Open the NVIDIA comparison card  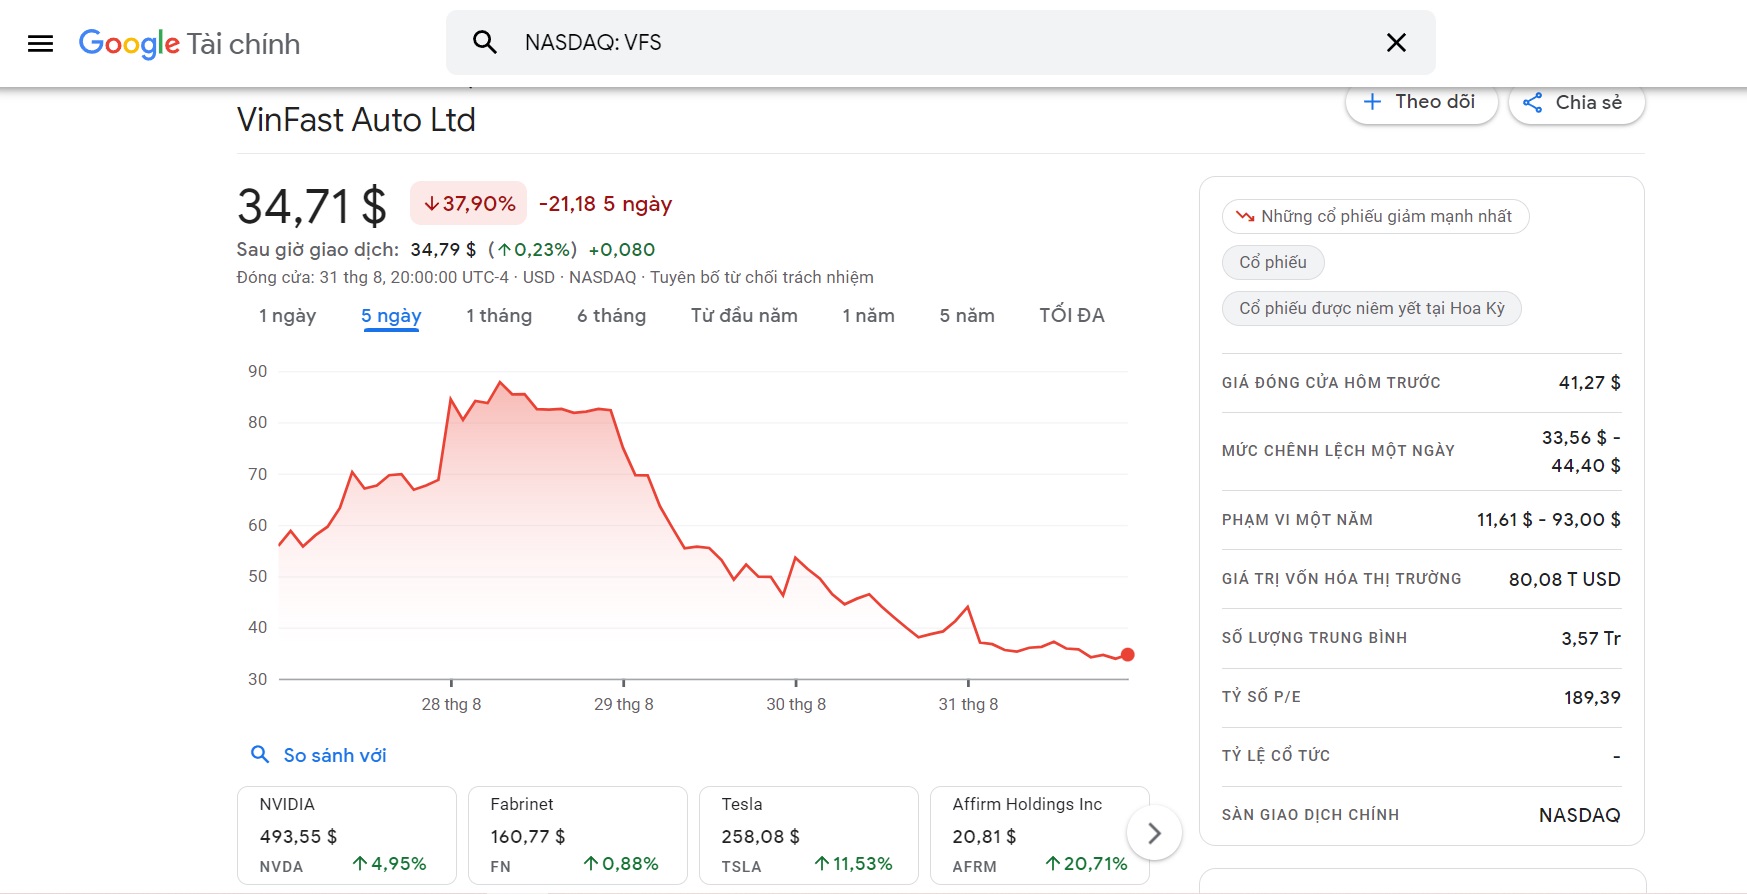[x=346, y=835]
